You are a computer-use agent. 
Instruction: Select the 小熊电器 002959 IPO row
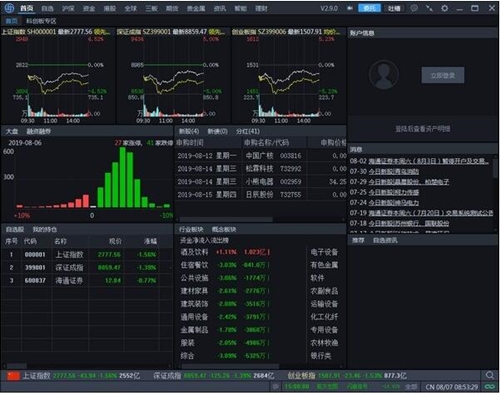click(261, 182)
